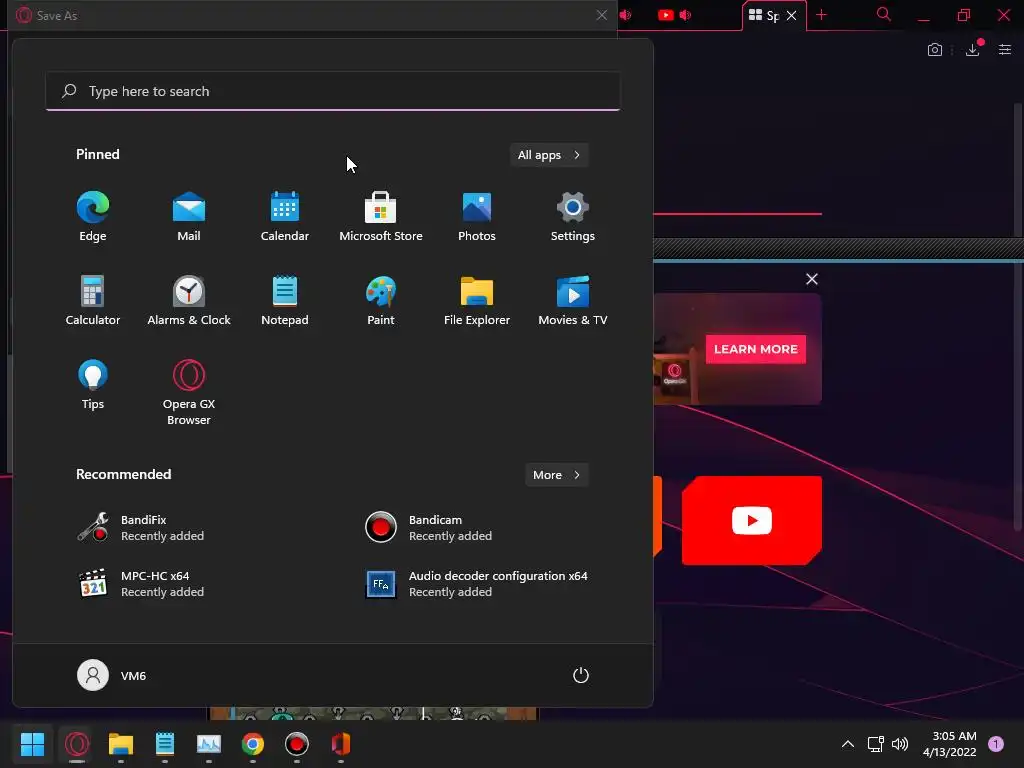The width and height of the screenshot is (1024, 768).
Task: Close the Speed Dial tab
Action: tap(792, 15)
